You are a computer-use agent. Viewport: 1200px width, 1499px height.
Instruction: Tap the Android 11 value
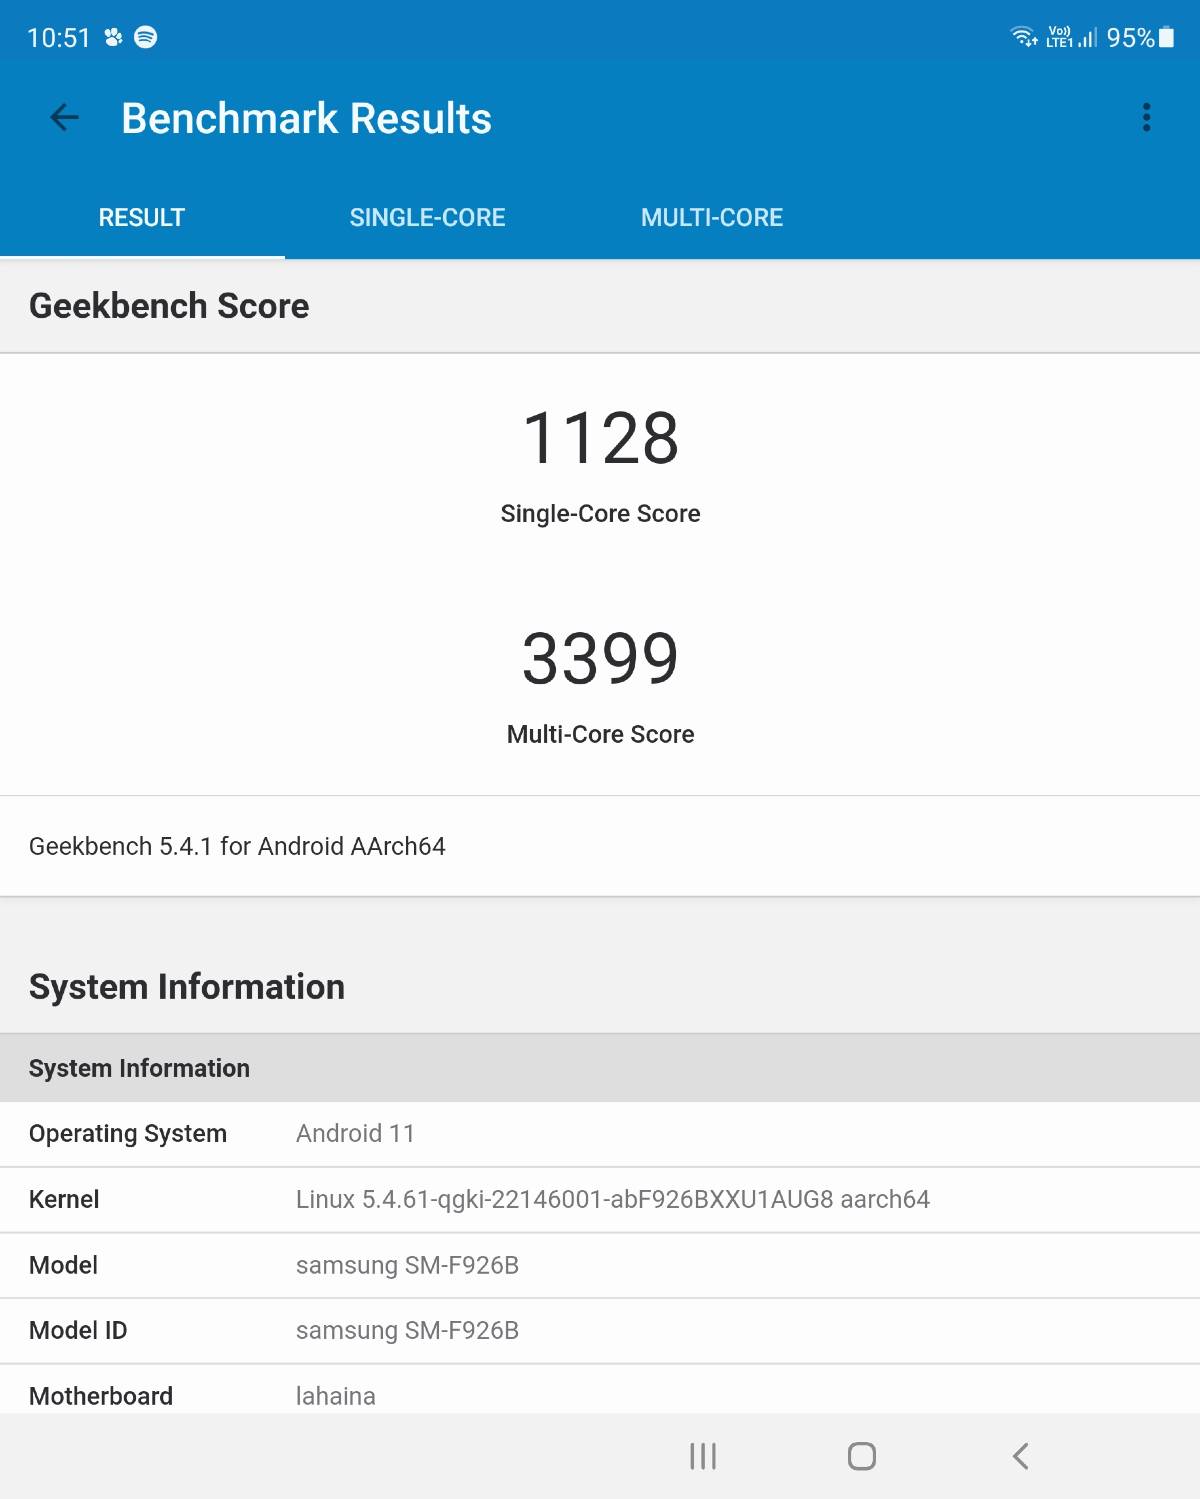coord(355,1133)
